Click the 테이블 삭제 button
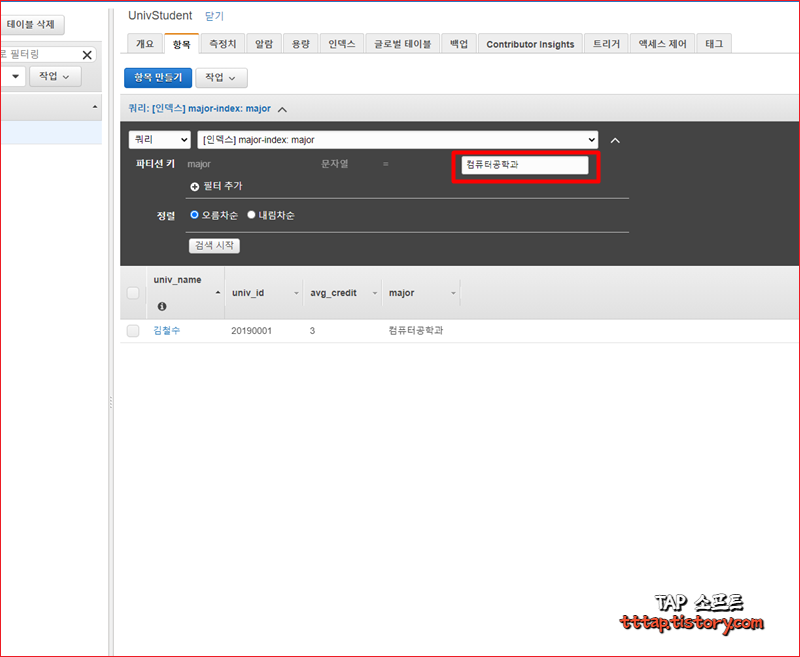 (x=32, y=24)
